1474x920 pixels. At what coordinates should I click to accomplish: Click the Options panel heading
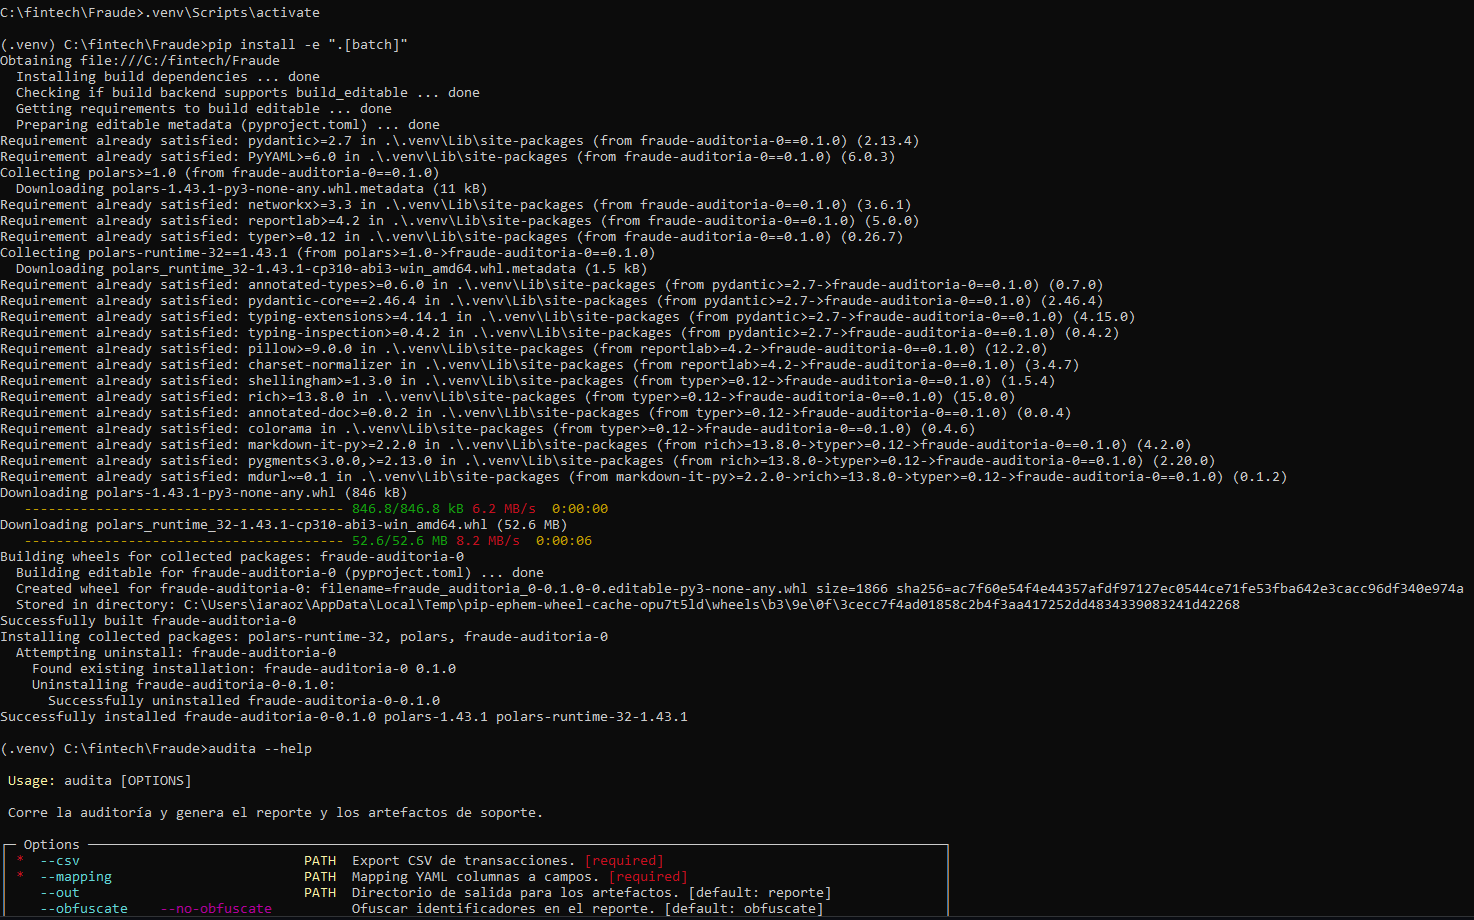pyautogui.click(x=52, y=845)
